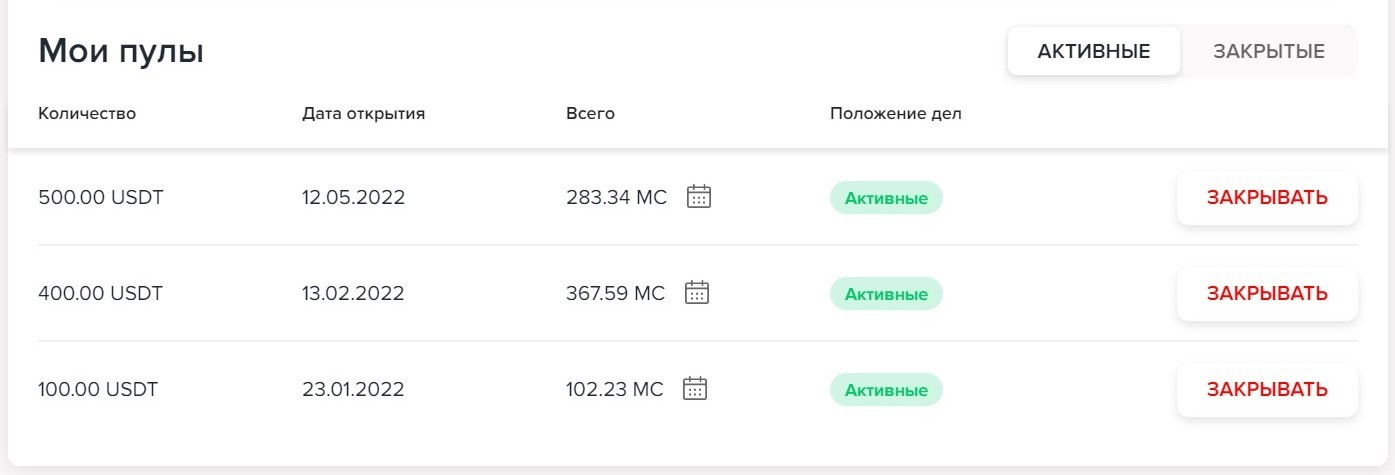1395x475 pixels.
Task: Select the 500.00 USDT amount
Action: [x=100, y=197]
